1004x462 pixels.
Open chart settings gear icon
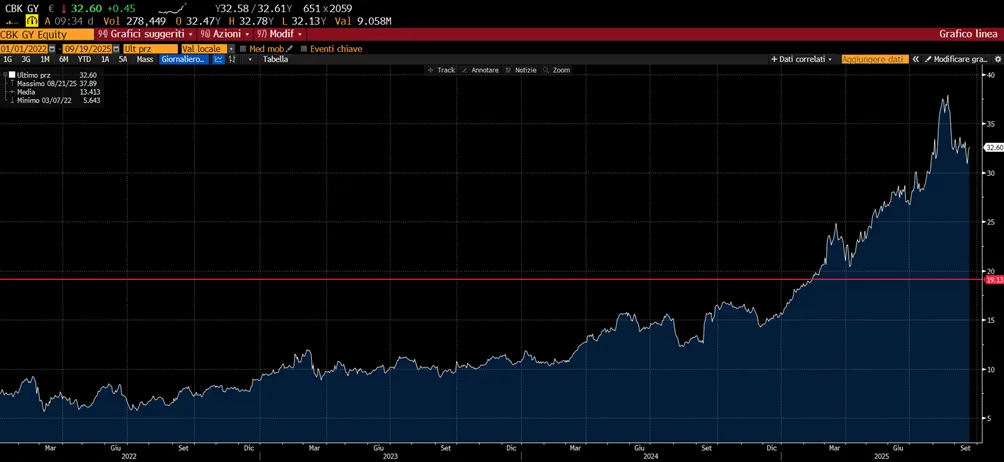[x=998, y=59]
